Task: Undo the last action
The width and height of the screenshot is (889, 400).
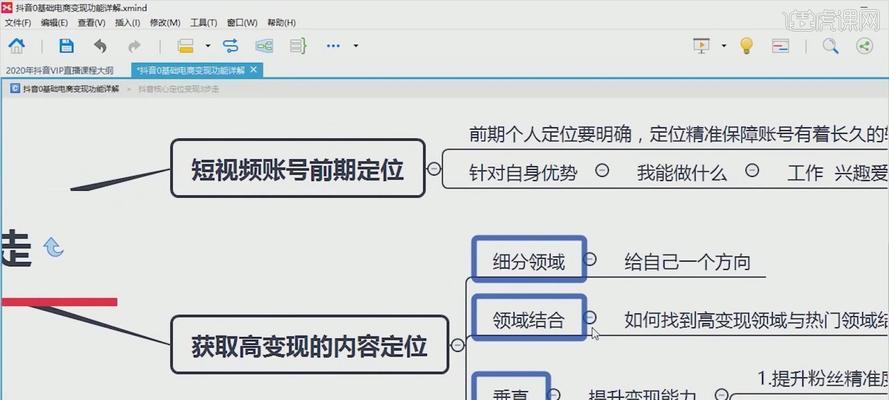Action: (x=100, y=46)
